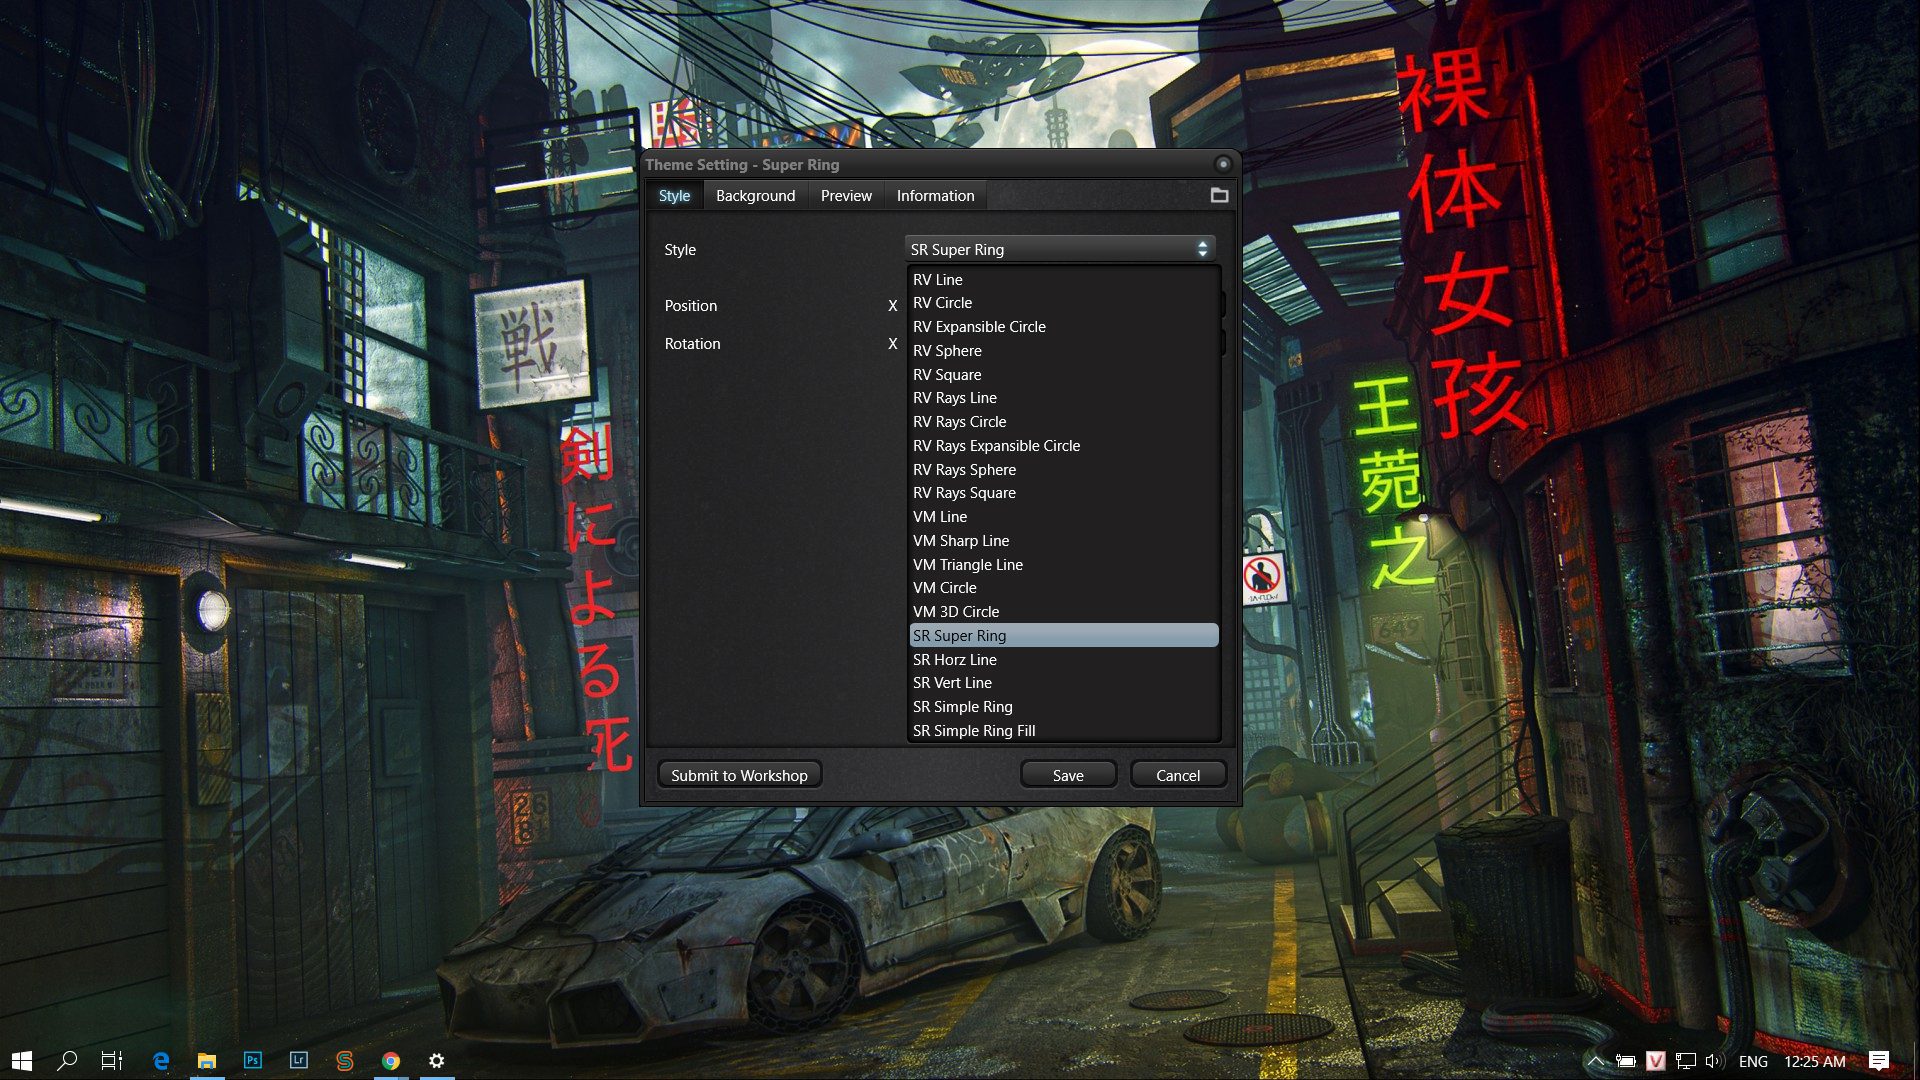Viewport: 1920px width, 1080px height.
Task: Select highlighted SR Super Ring entry
Action: (x=1064, y=636)
